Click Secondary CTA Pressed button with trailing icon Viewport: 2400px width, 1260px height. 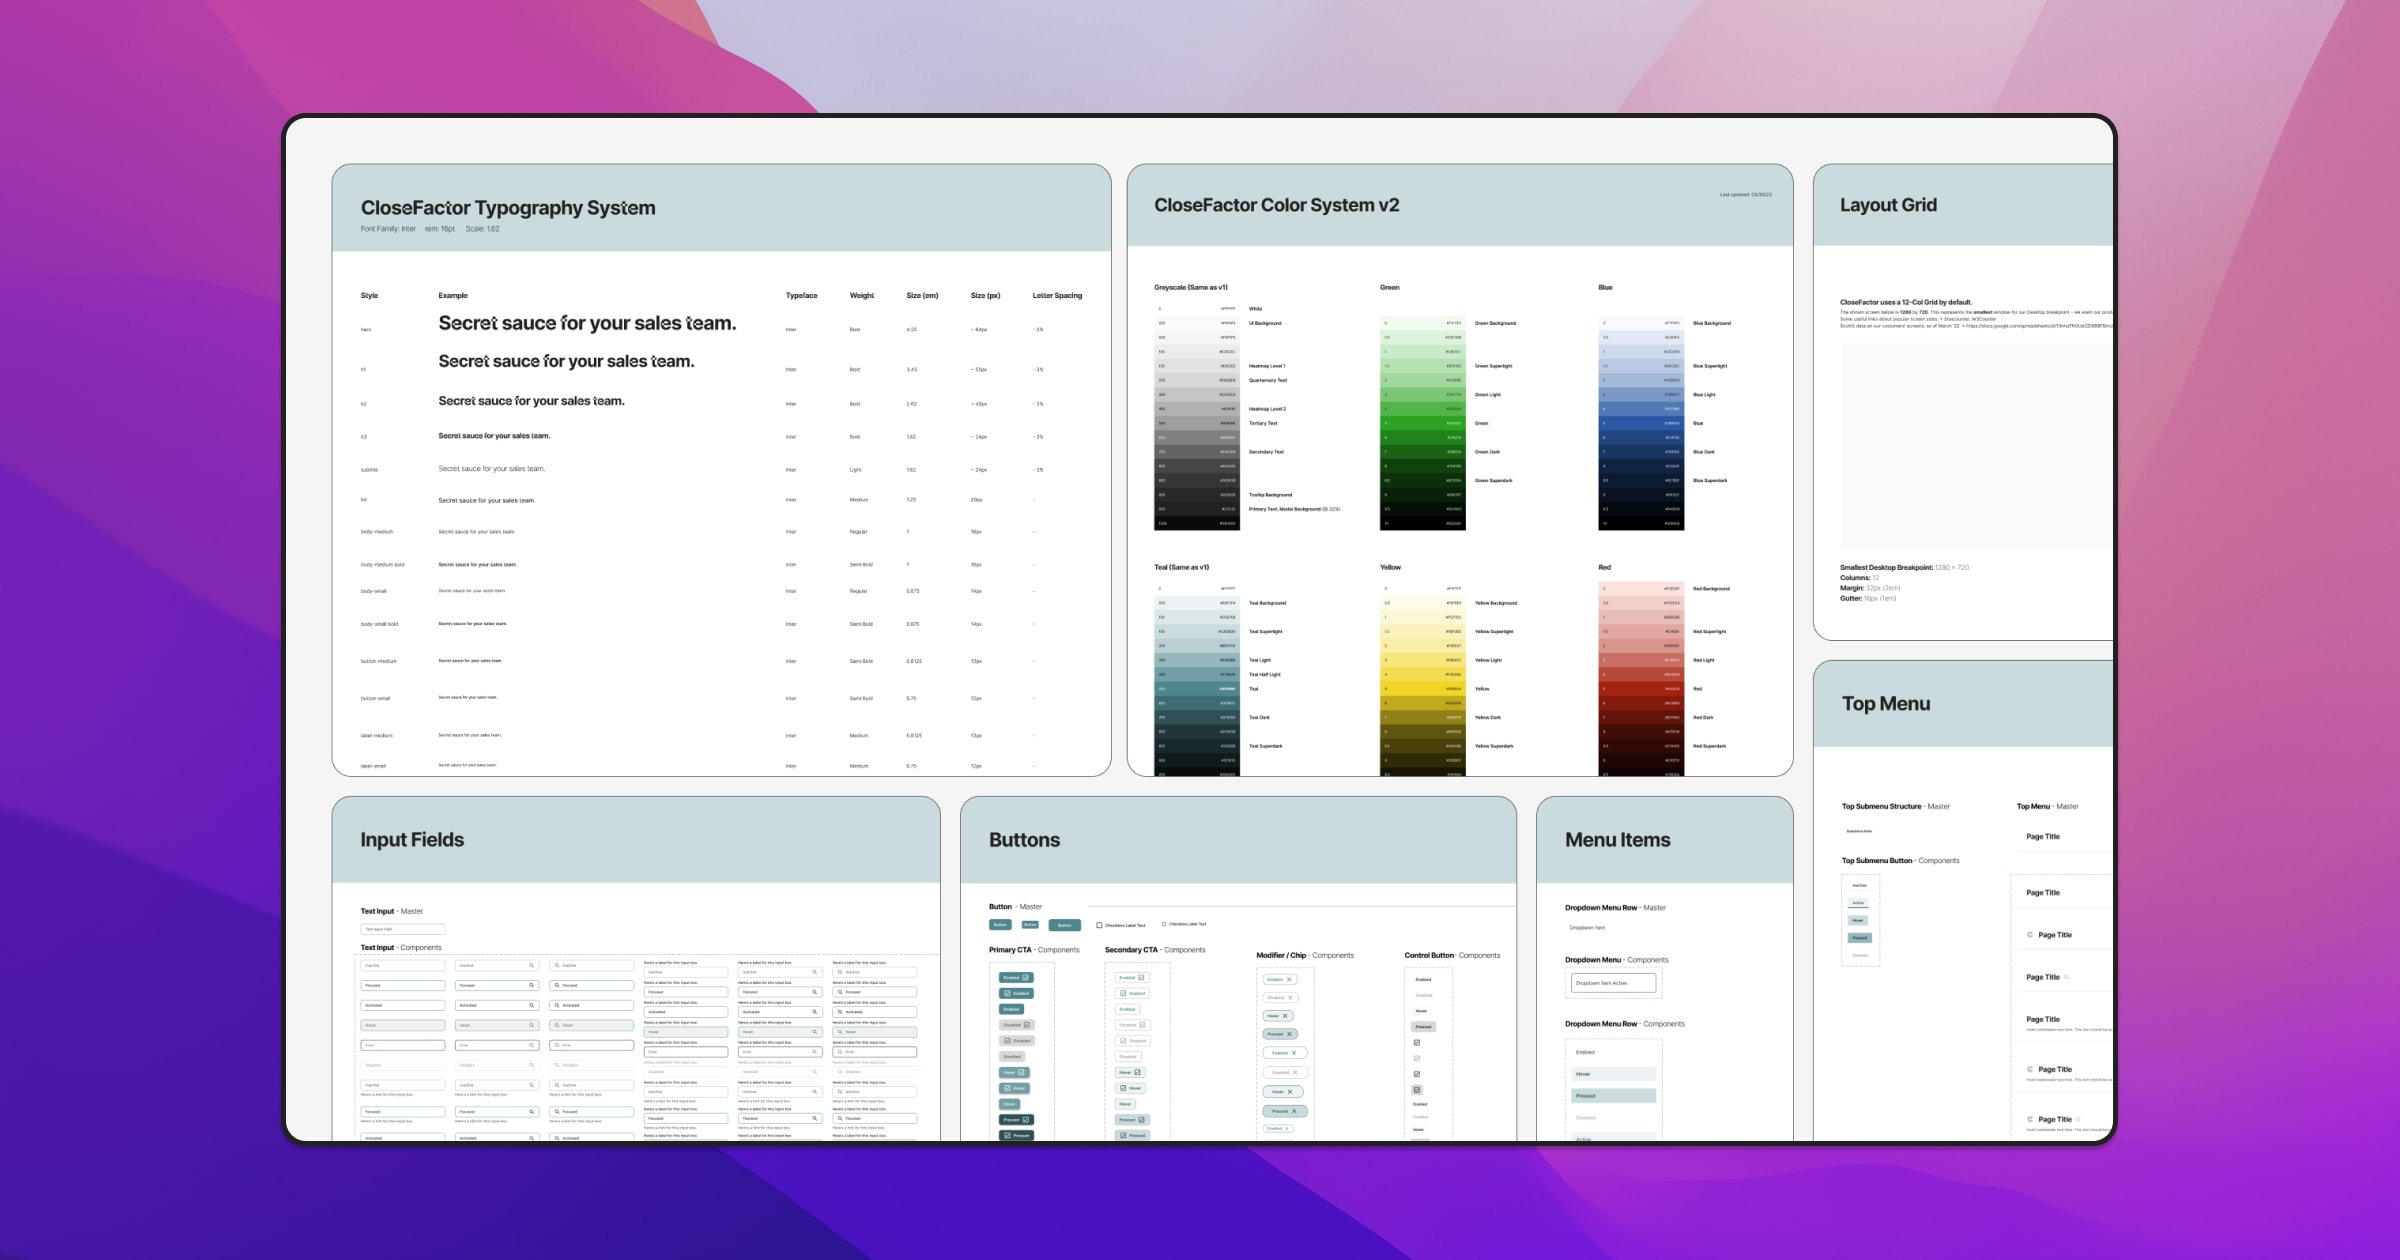[1132, 1120]
